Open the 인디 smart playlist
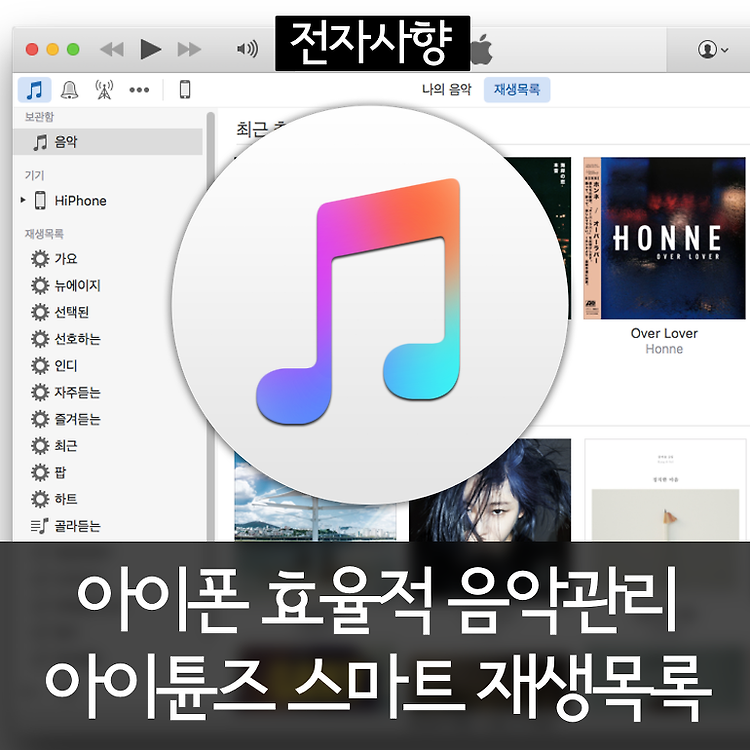The width and height of the screenshot is (750, 750). pyautogui.click(x=66, y=366)
